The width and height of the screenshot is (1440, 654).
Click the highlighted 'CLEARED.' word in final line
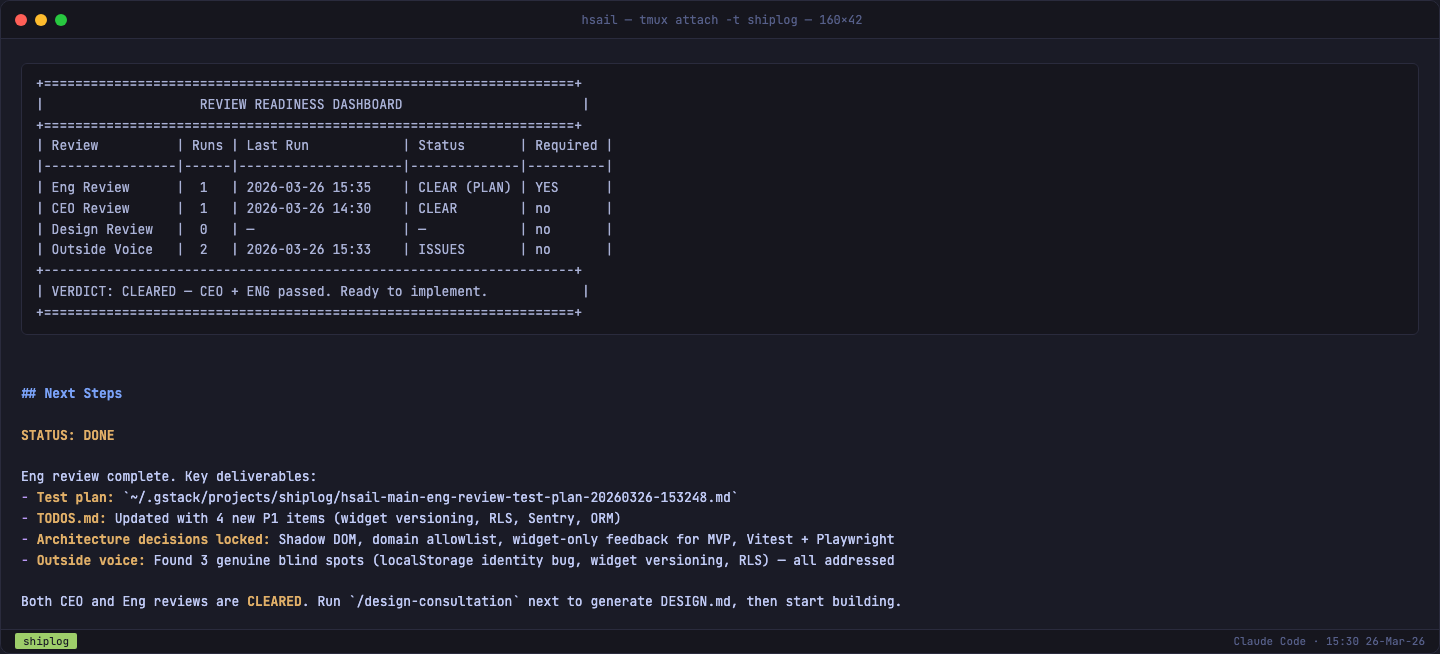coord(278,602)
